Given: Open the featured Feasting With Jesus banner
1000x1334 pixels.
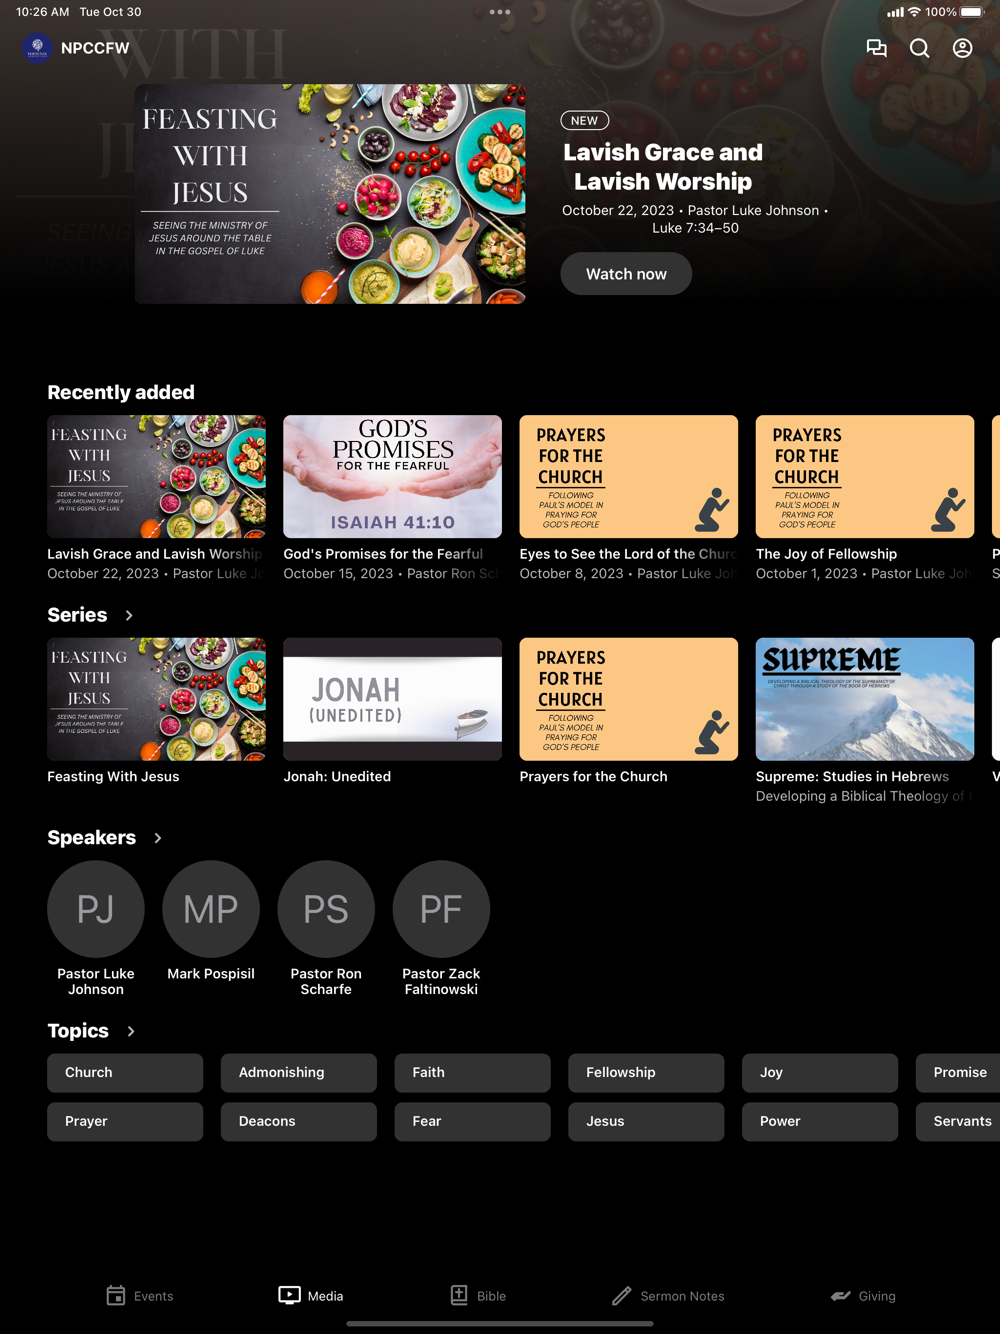Looking at the screenshot, I should point(330,194).
